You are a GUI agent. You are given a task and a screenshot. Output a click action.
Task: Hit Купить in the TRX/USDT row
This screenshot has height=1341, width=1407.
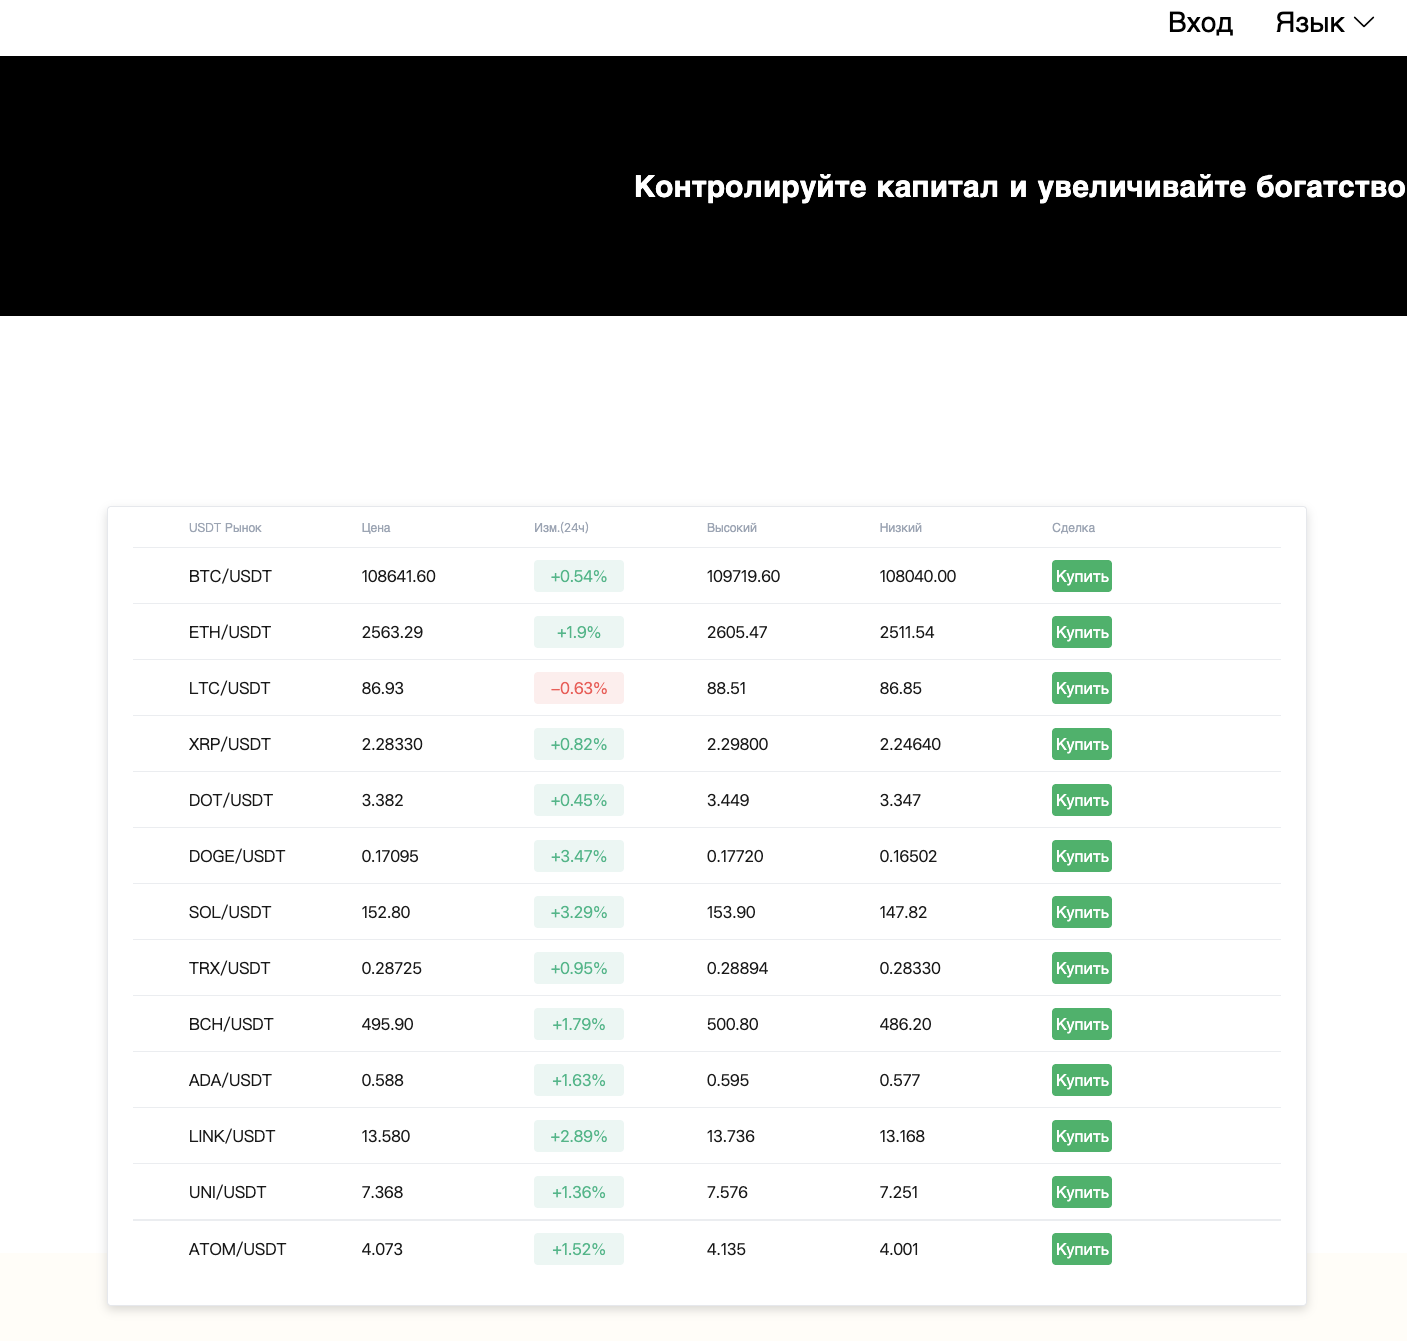[x=1082, y=968]
